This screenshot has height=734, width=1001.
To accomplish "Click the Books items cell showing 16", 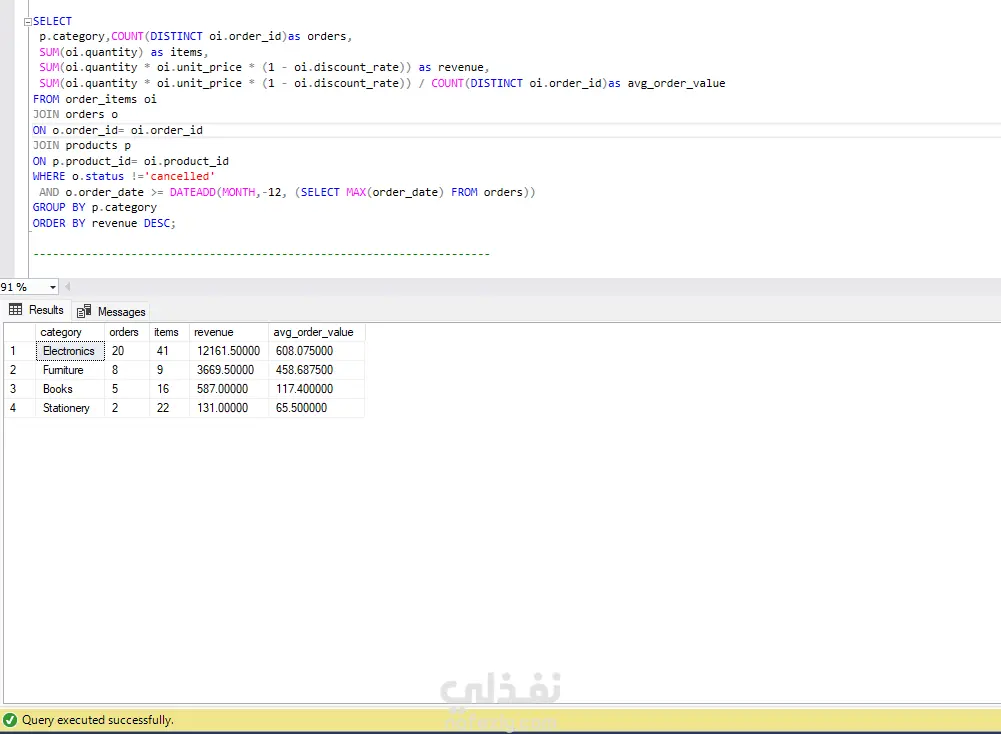I will coord(169,389).
